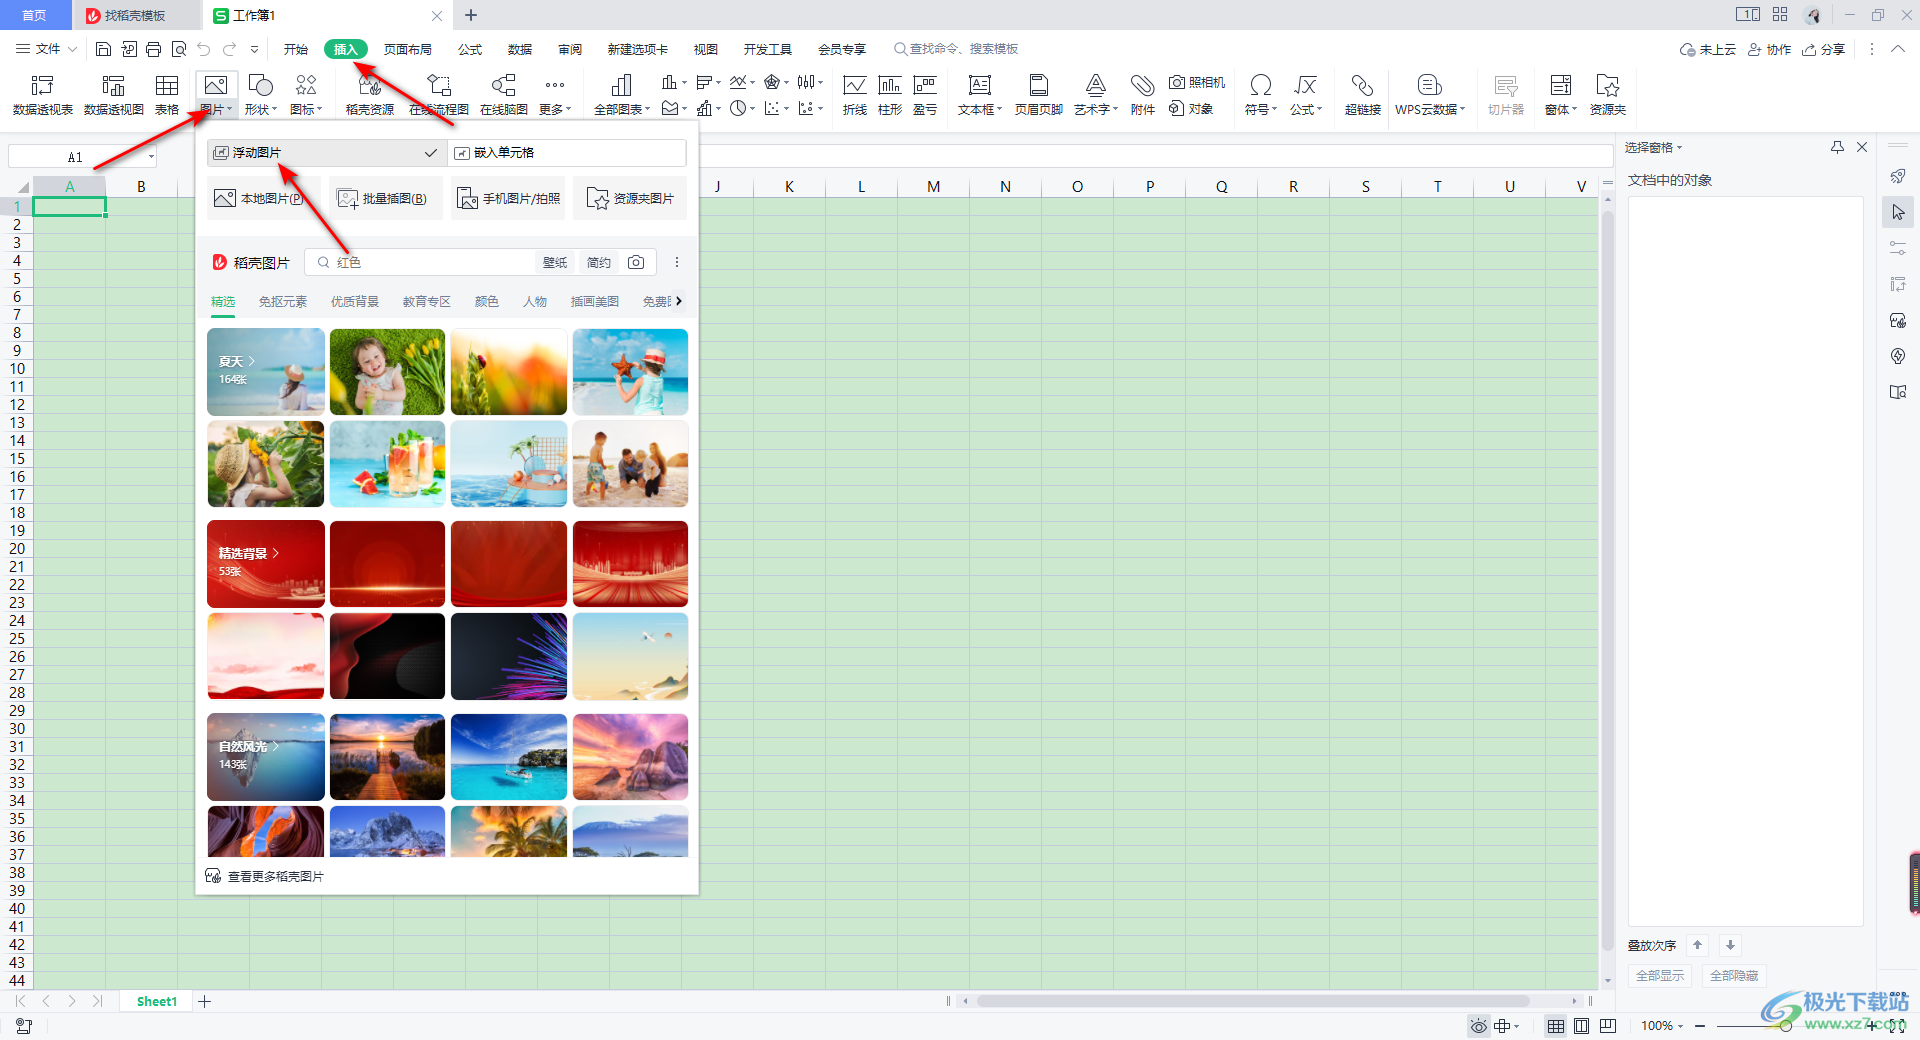Click the 全部隐藏 button
The width and height of the screenshot is (1920, 1040).
tap(1733, 975)
